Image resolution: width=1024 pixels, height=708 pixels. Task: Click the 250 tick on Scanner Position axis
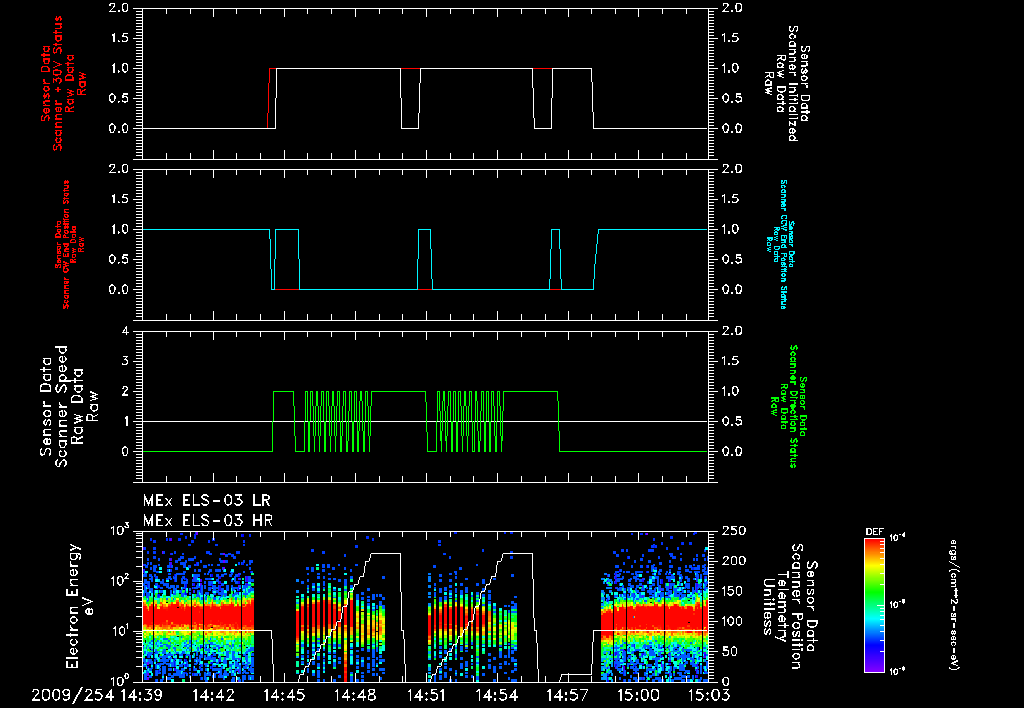point(734,531)
